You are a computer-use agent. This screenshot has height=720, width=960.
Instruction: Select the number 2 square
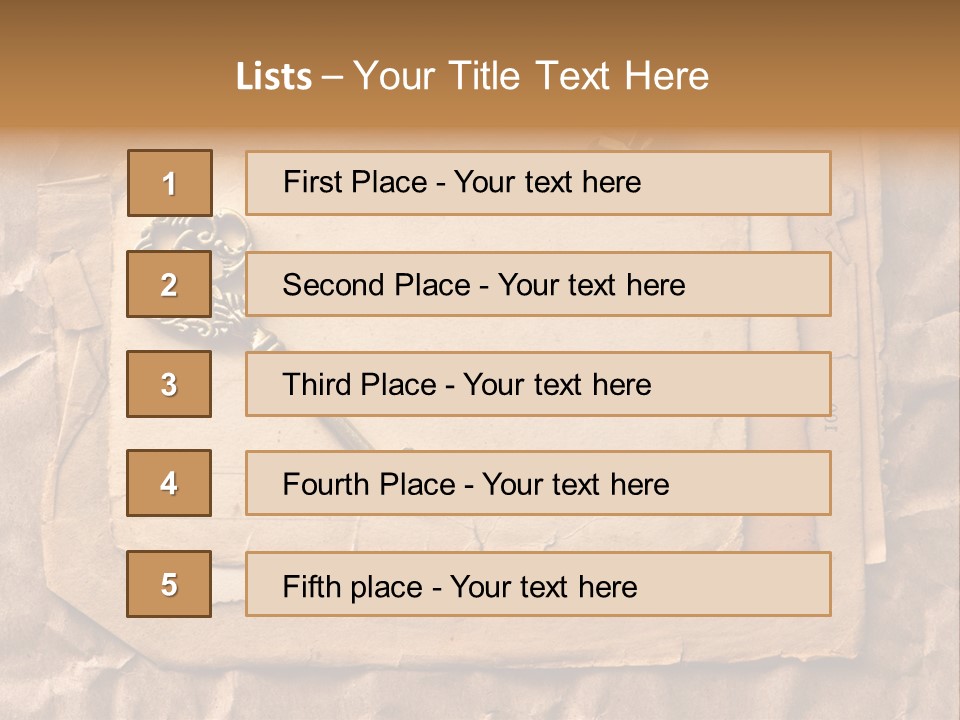[169, 285]
